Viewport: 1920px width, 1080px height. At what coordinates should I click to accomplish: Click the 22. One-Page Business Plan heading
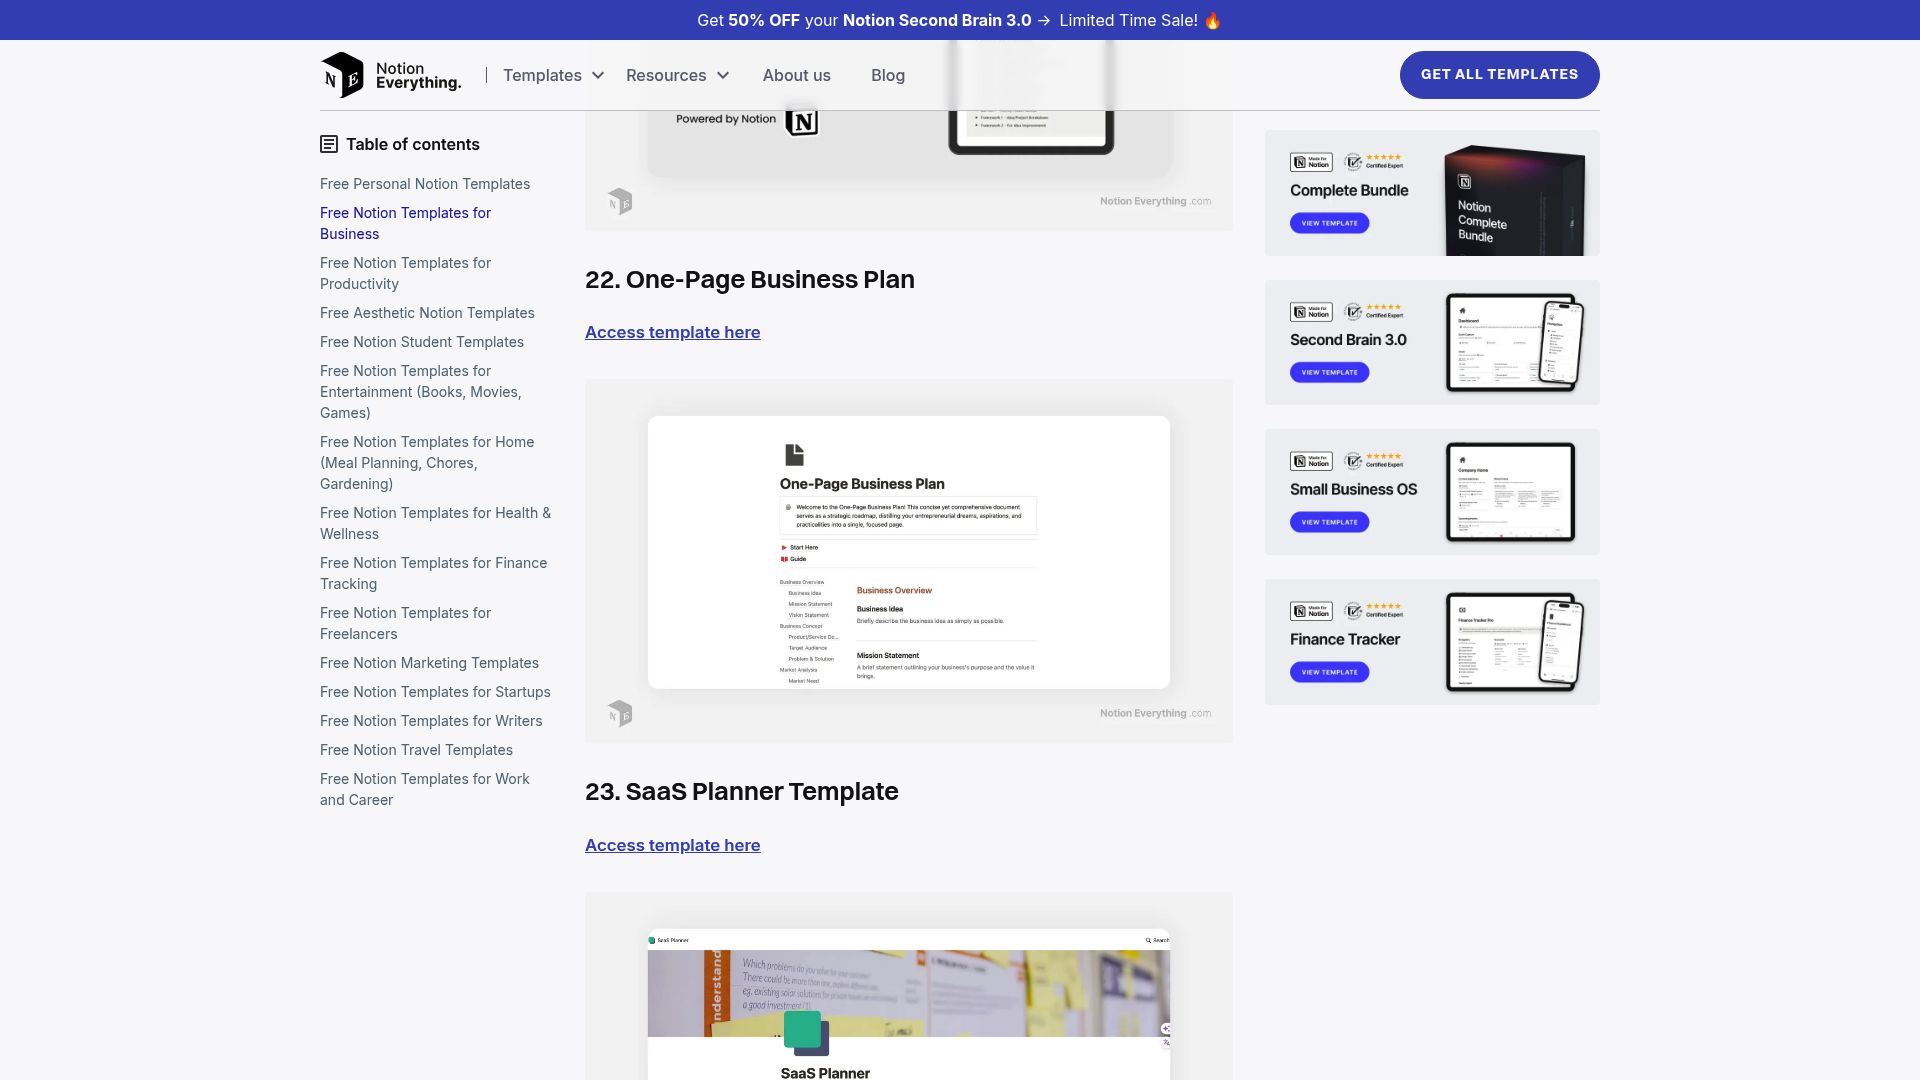coord(750,279)
